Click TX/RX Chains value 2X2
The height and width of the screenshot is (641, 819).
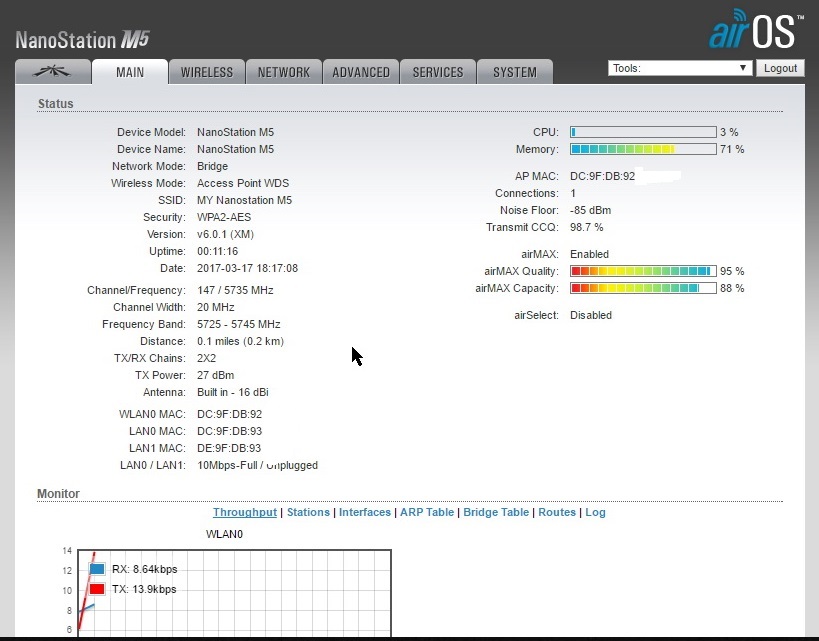[x=206, y=358]
